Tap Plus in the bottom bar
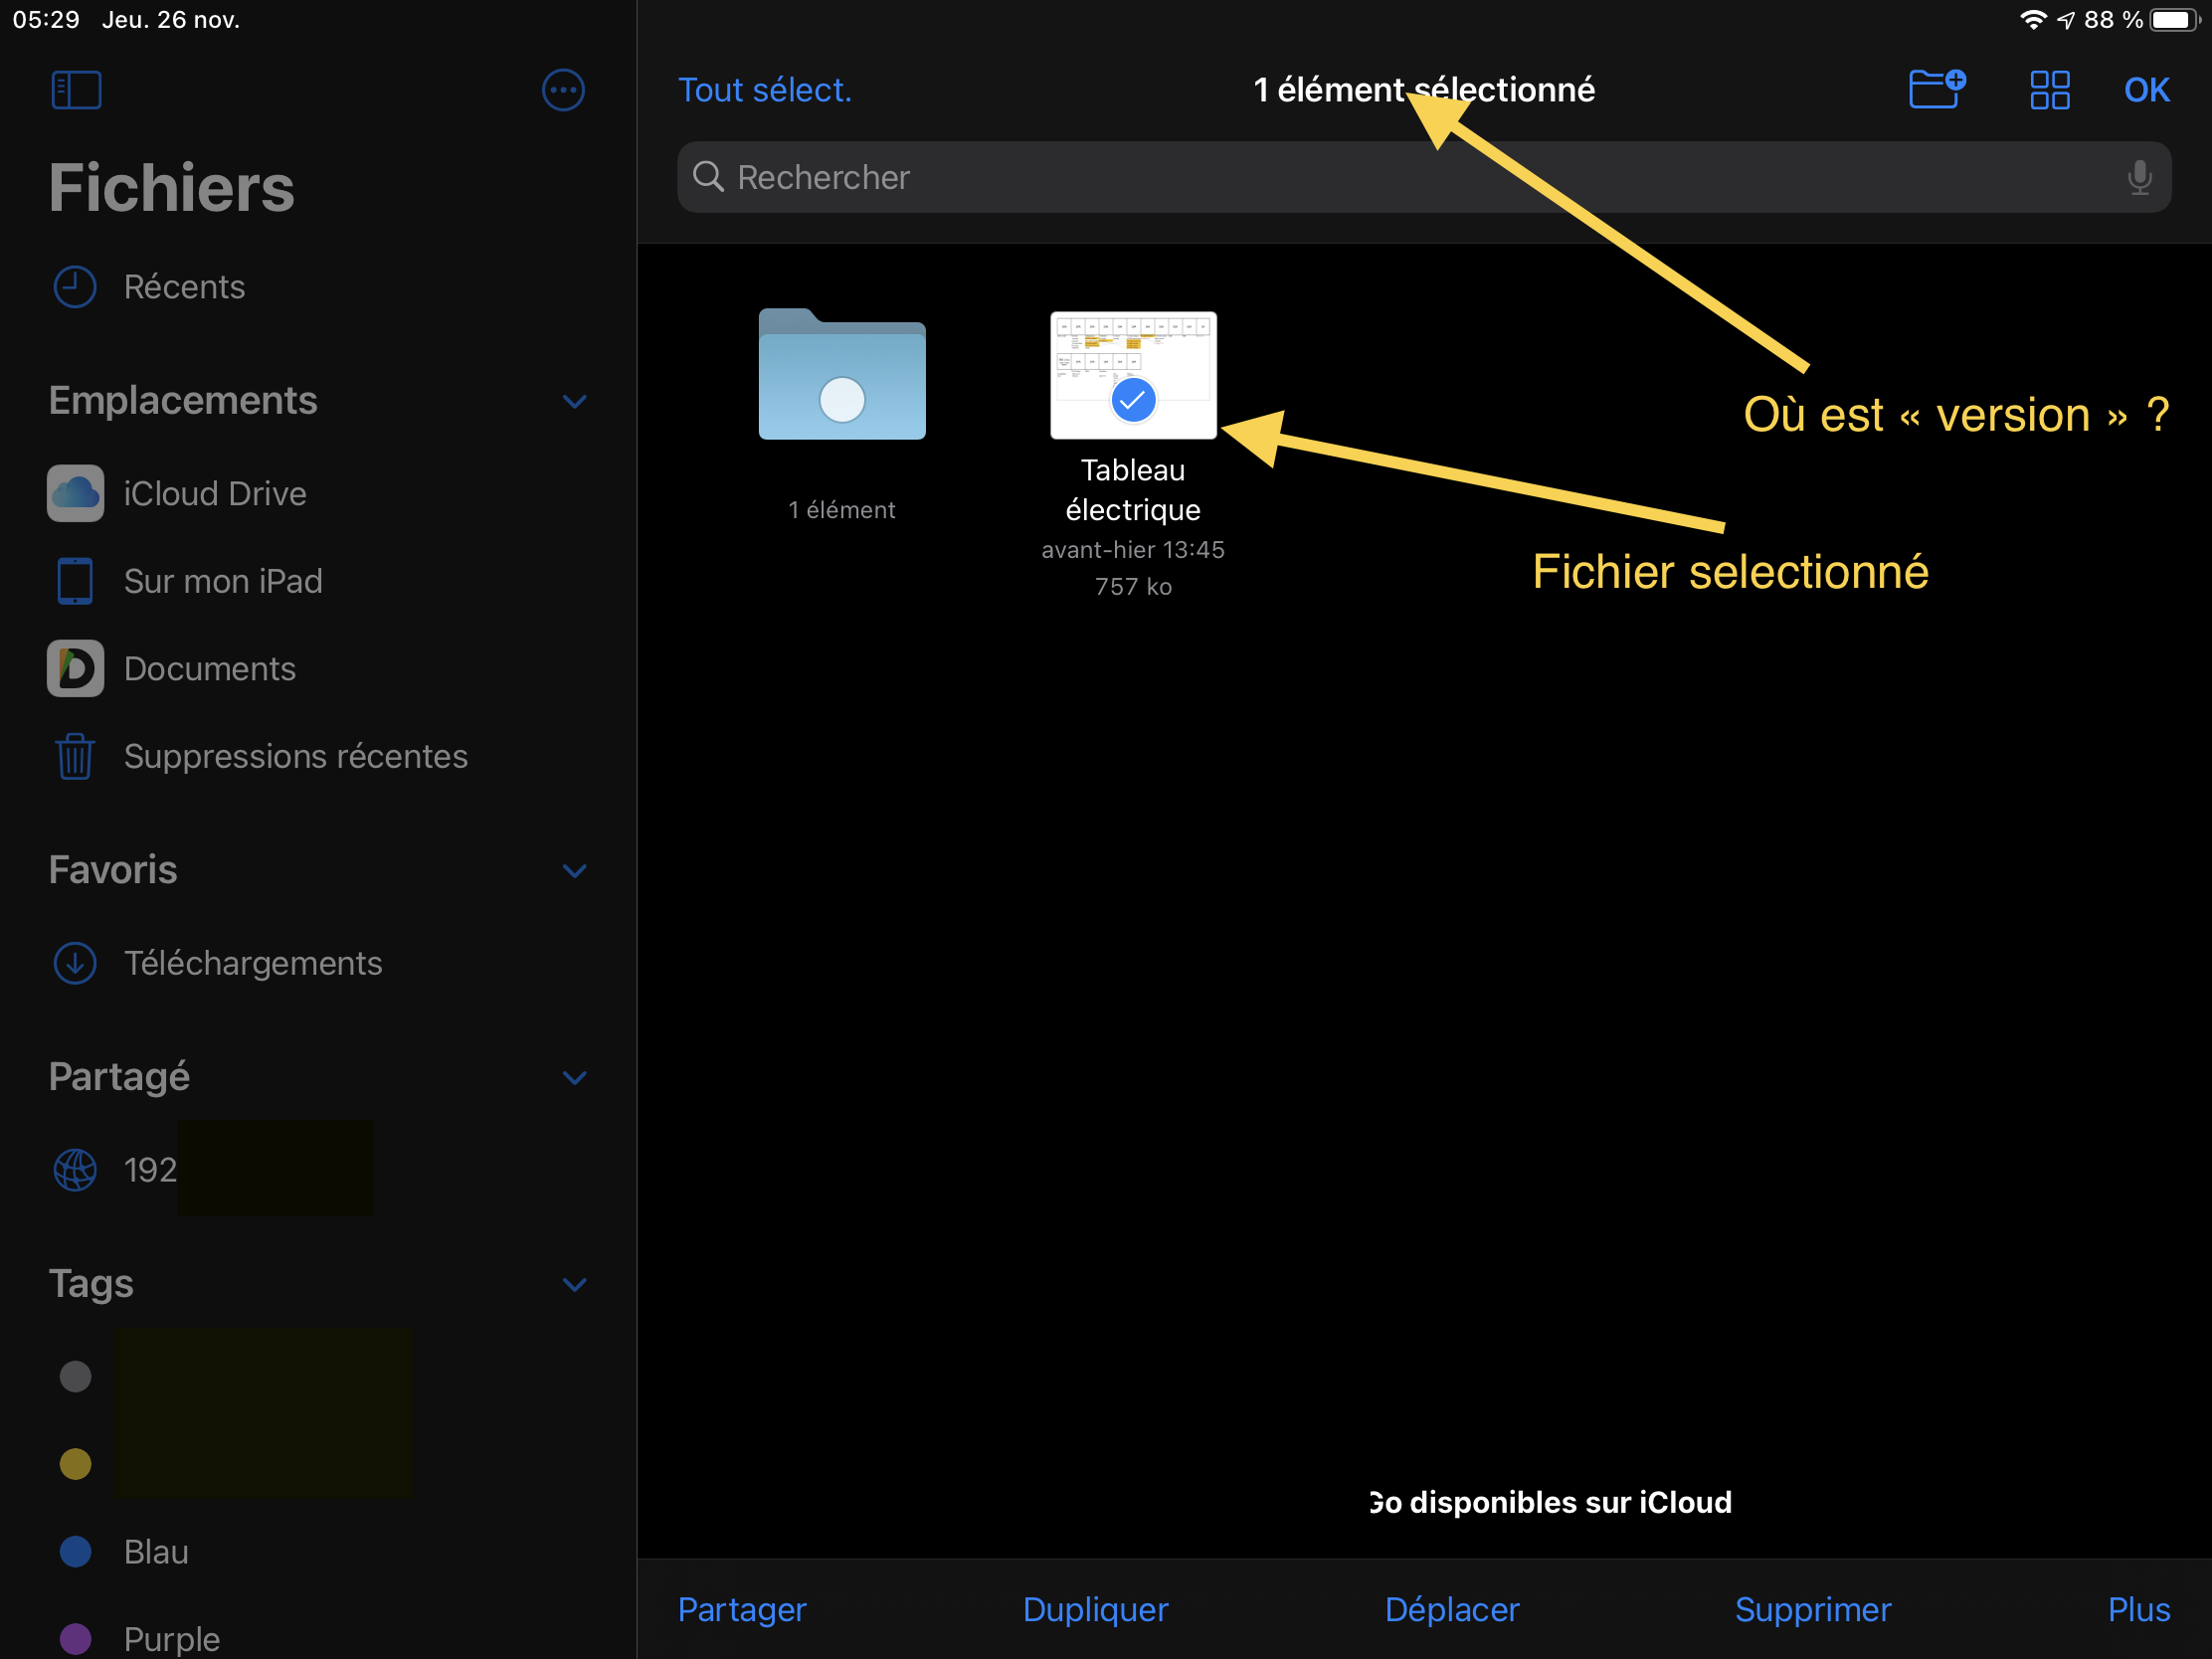 (2138, 1609)
